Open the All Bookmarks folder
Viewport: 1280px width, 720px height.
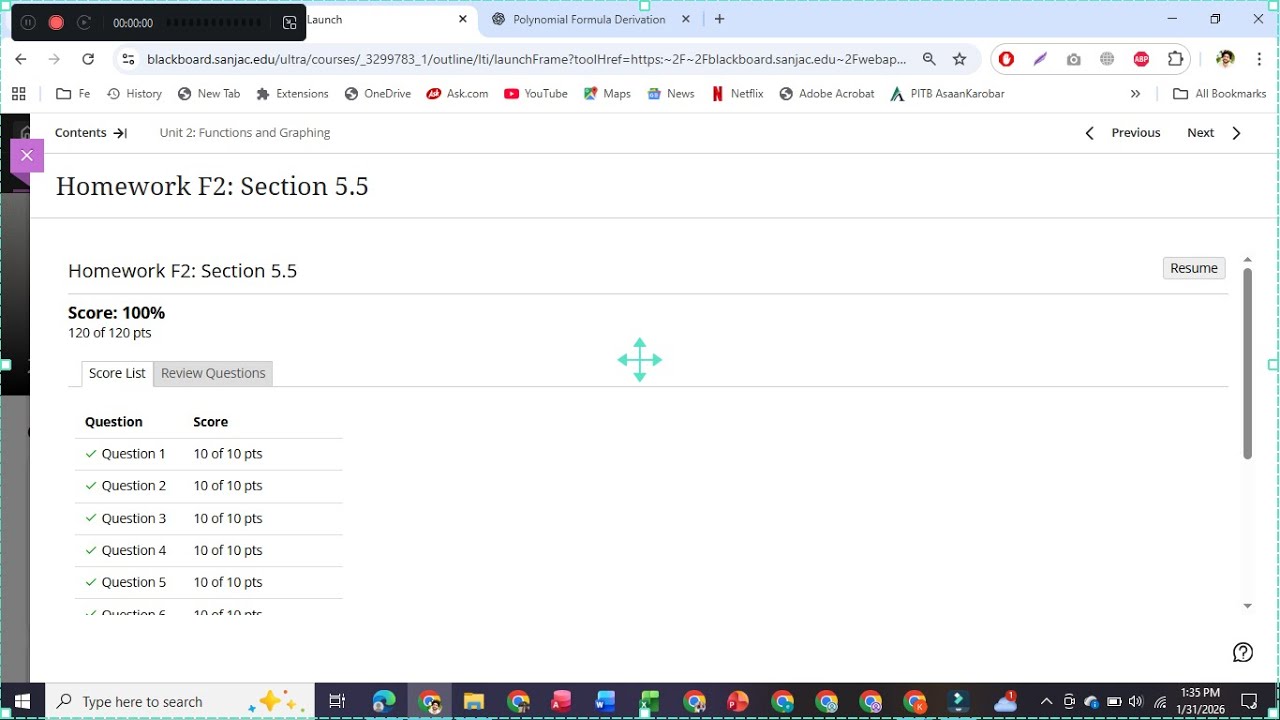tap(1219, 93)
